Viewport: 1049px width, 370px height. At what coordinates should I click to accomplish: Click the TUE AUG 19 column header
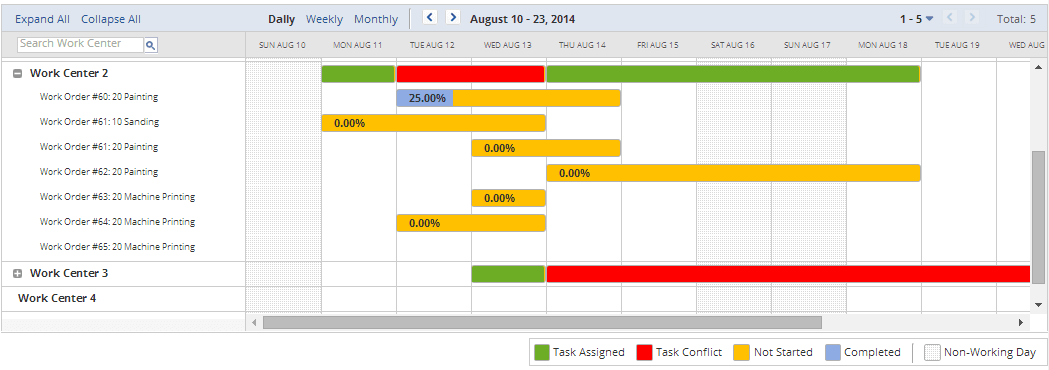coord(958,45)
